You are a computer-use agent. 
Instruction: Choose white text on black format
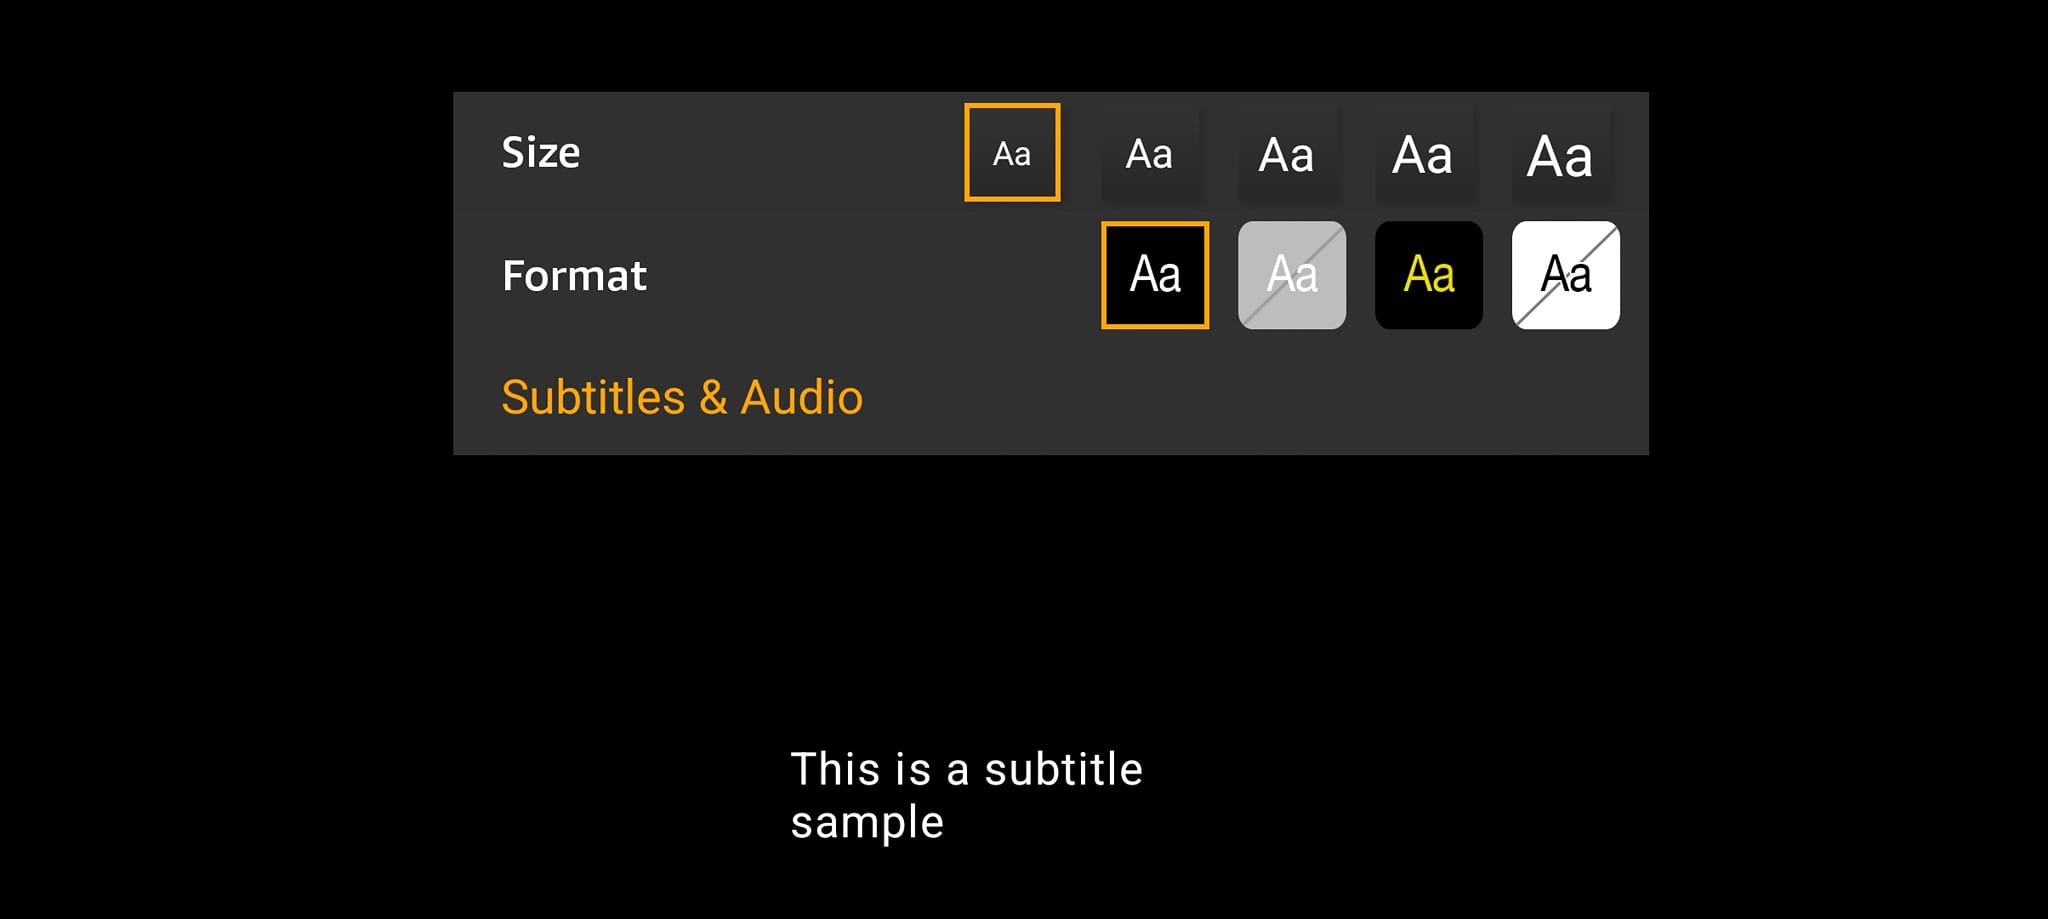tap(1155, 275)
